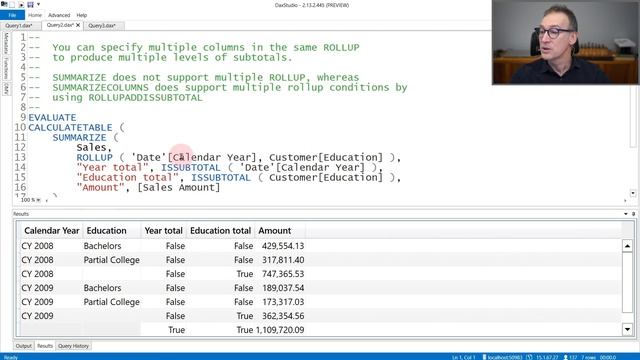Select the Results bottom tab

[x=45, y=346]
